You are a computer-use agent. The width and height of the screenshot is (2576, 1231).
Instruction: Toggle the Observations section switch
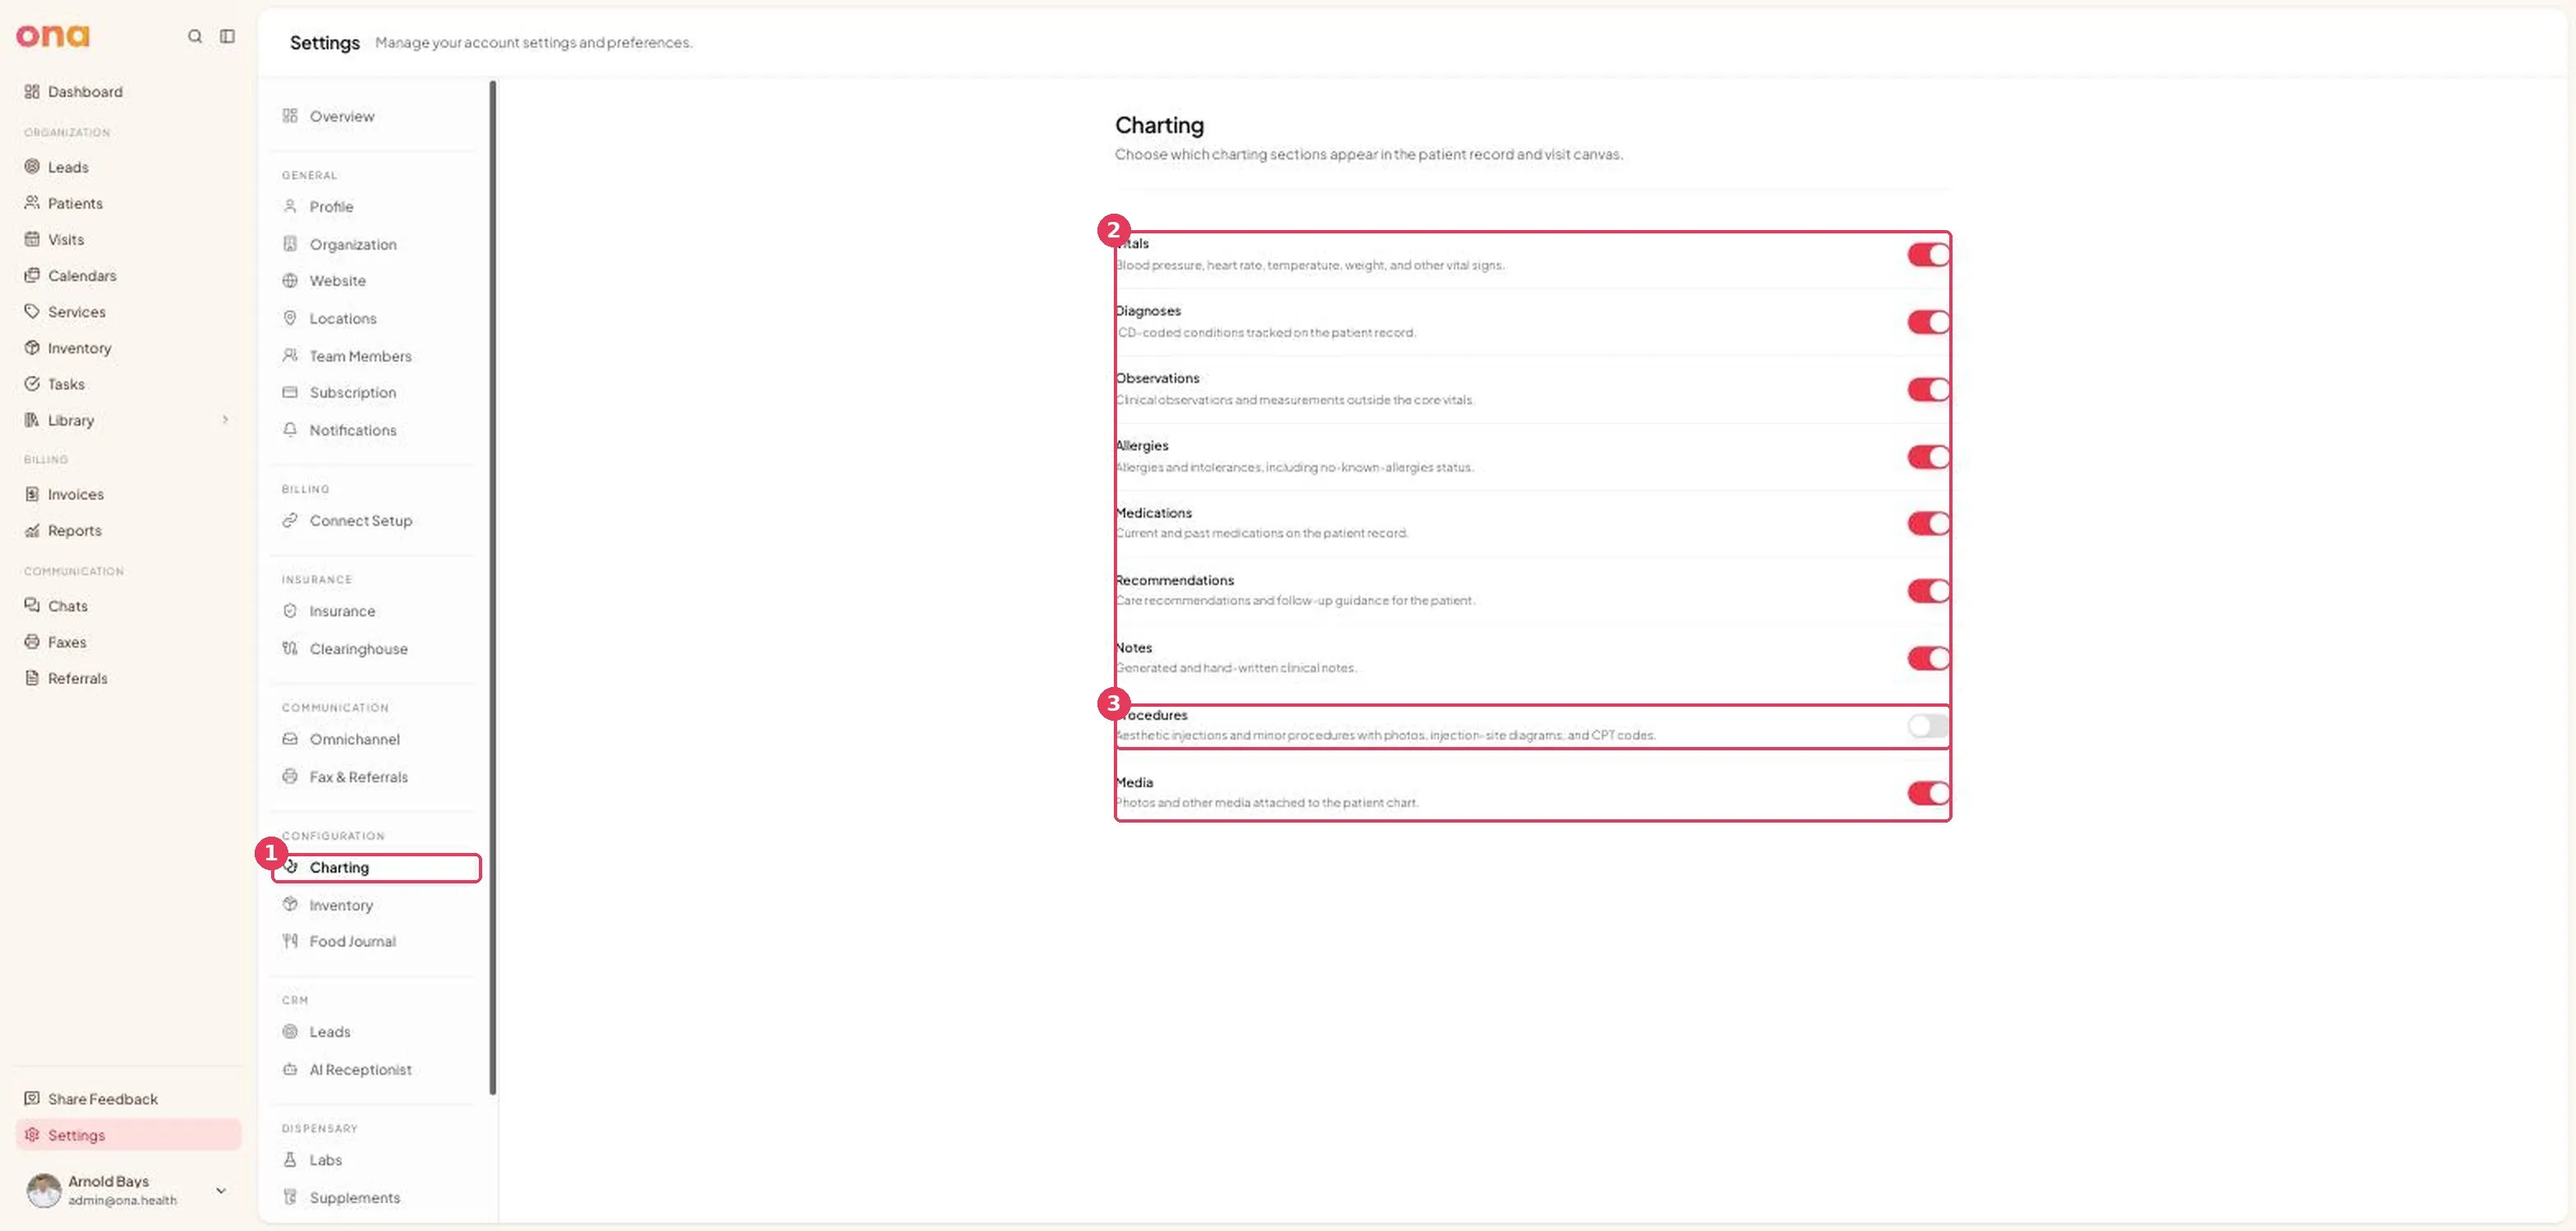pyautogui.click(x=1928, y=389)
